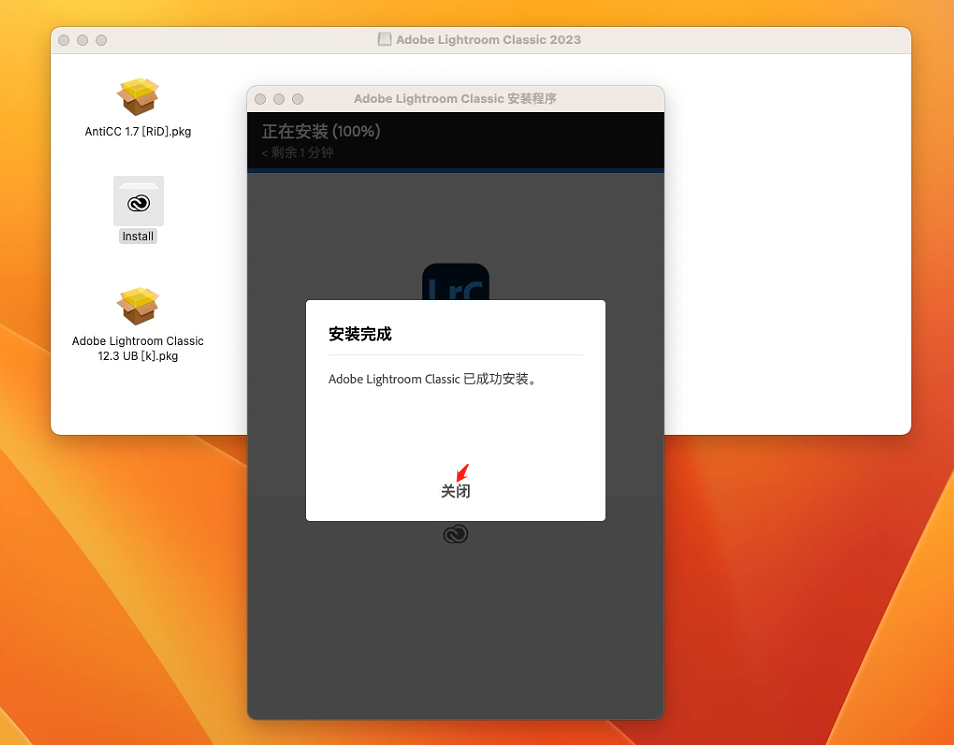Click the folder proxy icon in Finder title
Image resolution: width=954 pixels, height=745 pixels.
(x=385, y=40)
